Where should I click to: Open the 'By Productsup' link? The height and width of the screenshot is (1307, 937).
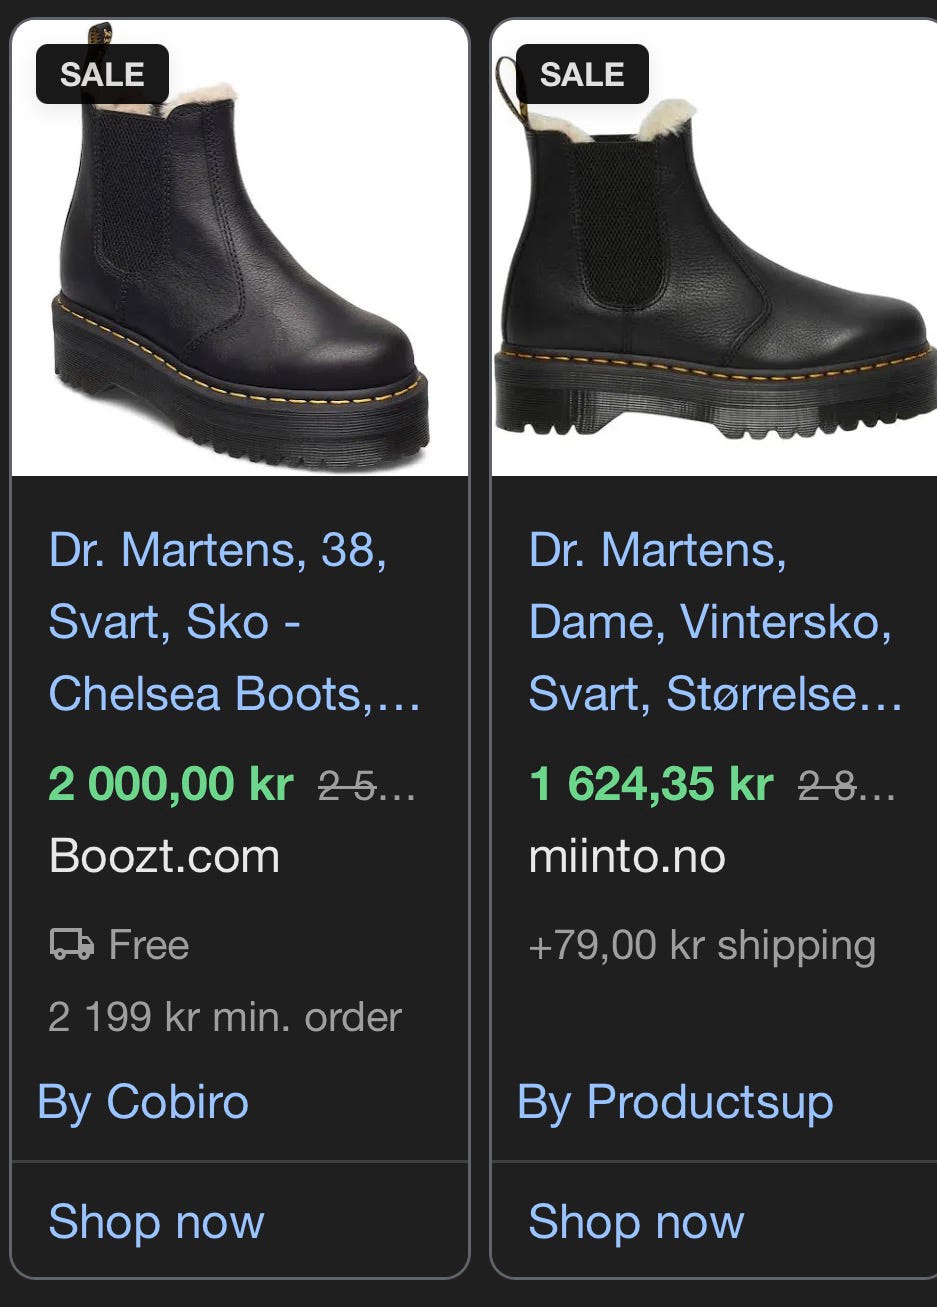[675, 1102]
